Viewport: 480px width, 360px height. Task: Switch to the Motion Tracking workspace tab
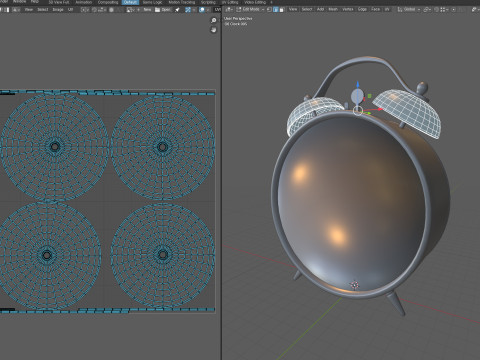[182, 2]
